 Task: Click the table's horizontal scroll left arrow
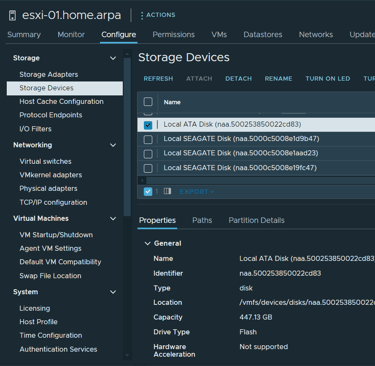pos(142,180)
